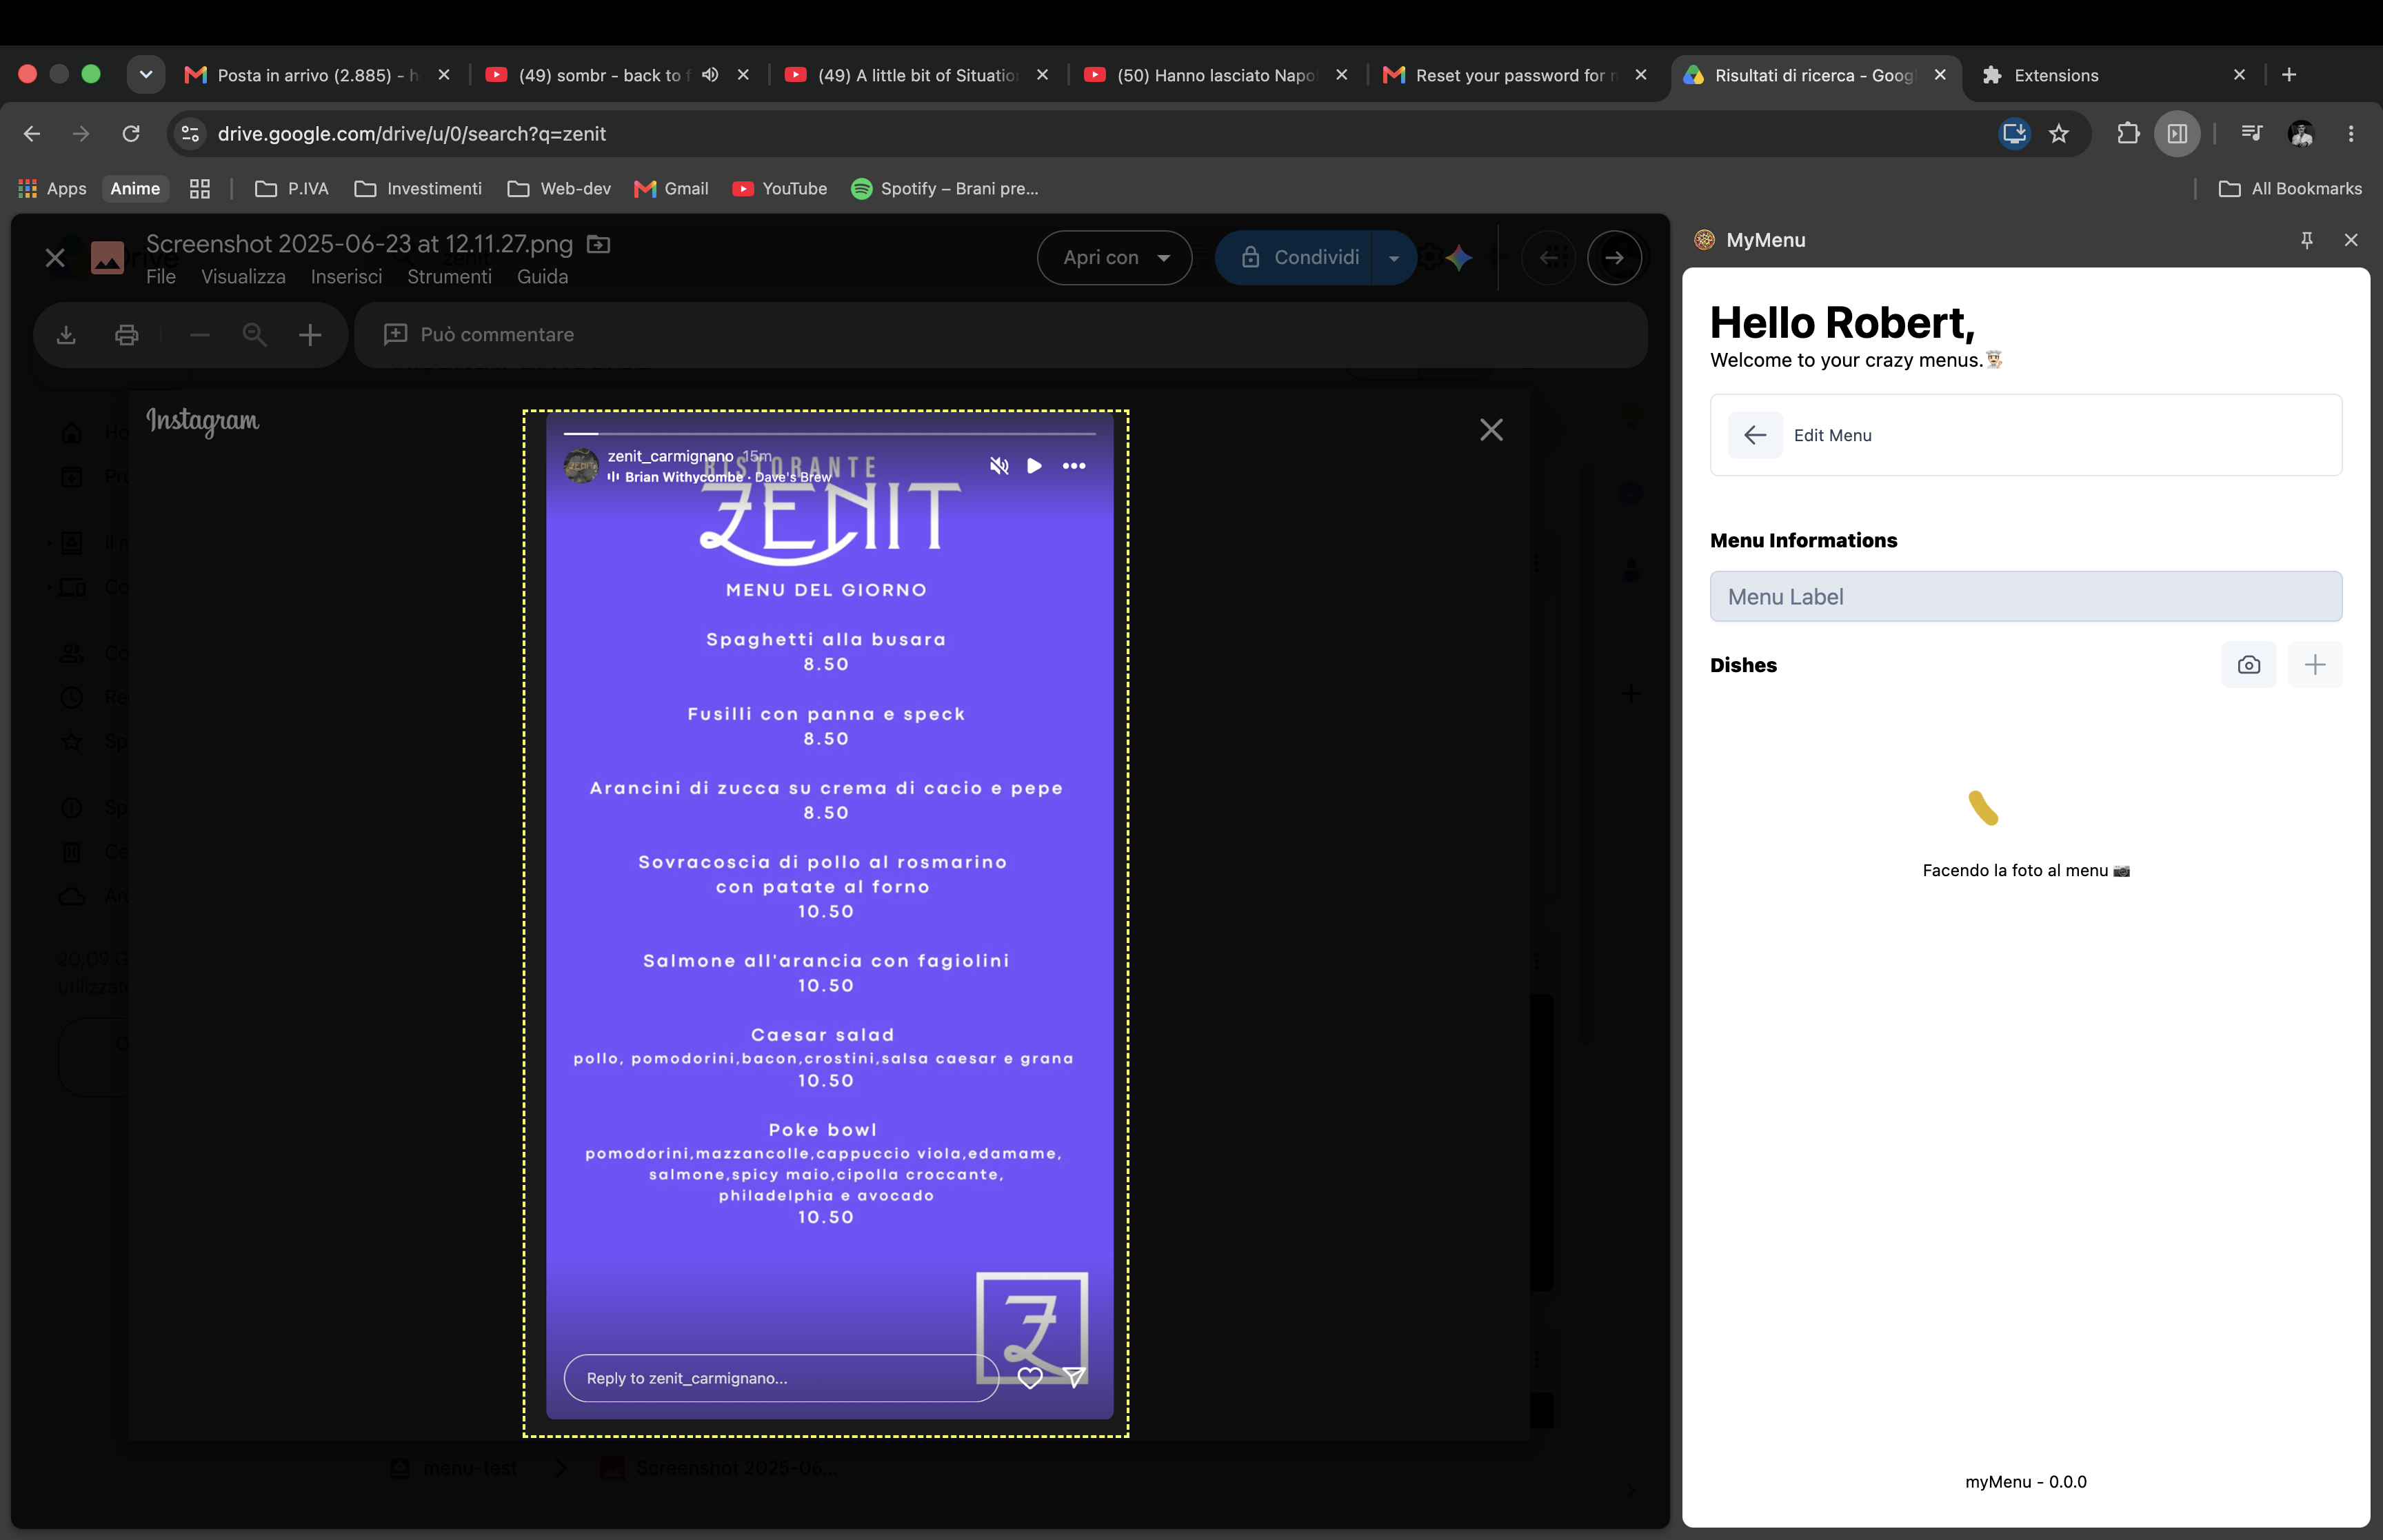Navigate back in the browser
The height and width of the screenshot is (1540, 2383).
point(32,134)
